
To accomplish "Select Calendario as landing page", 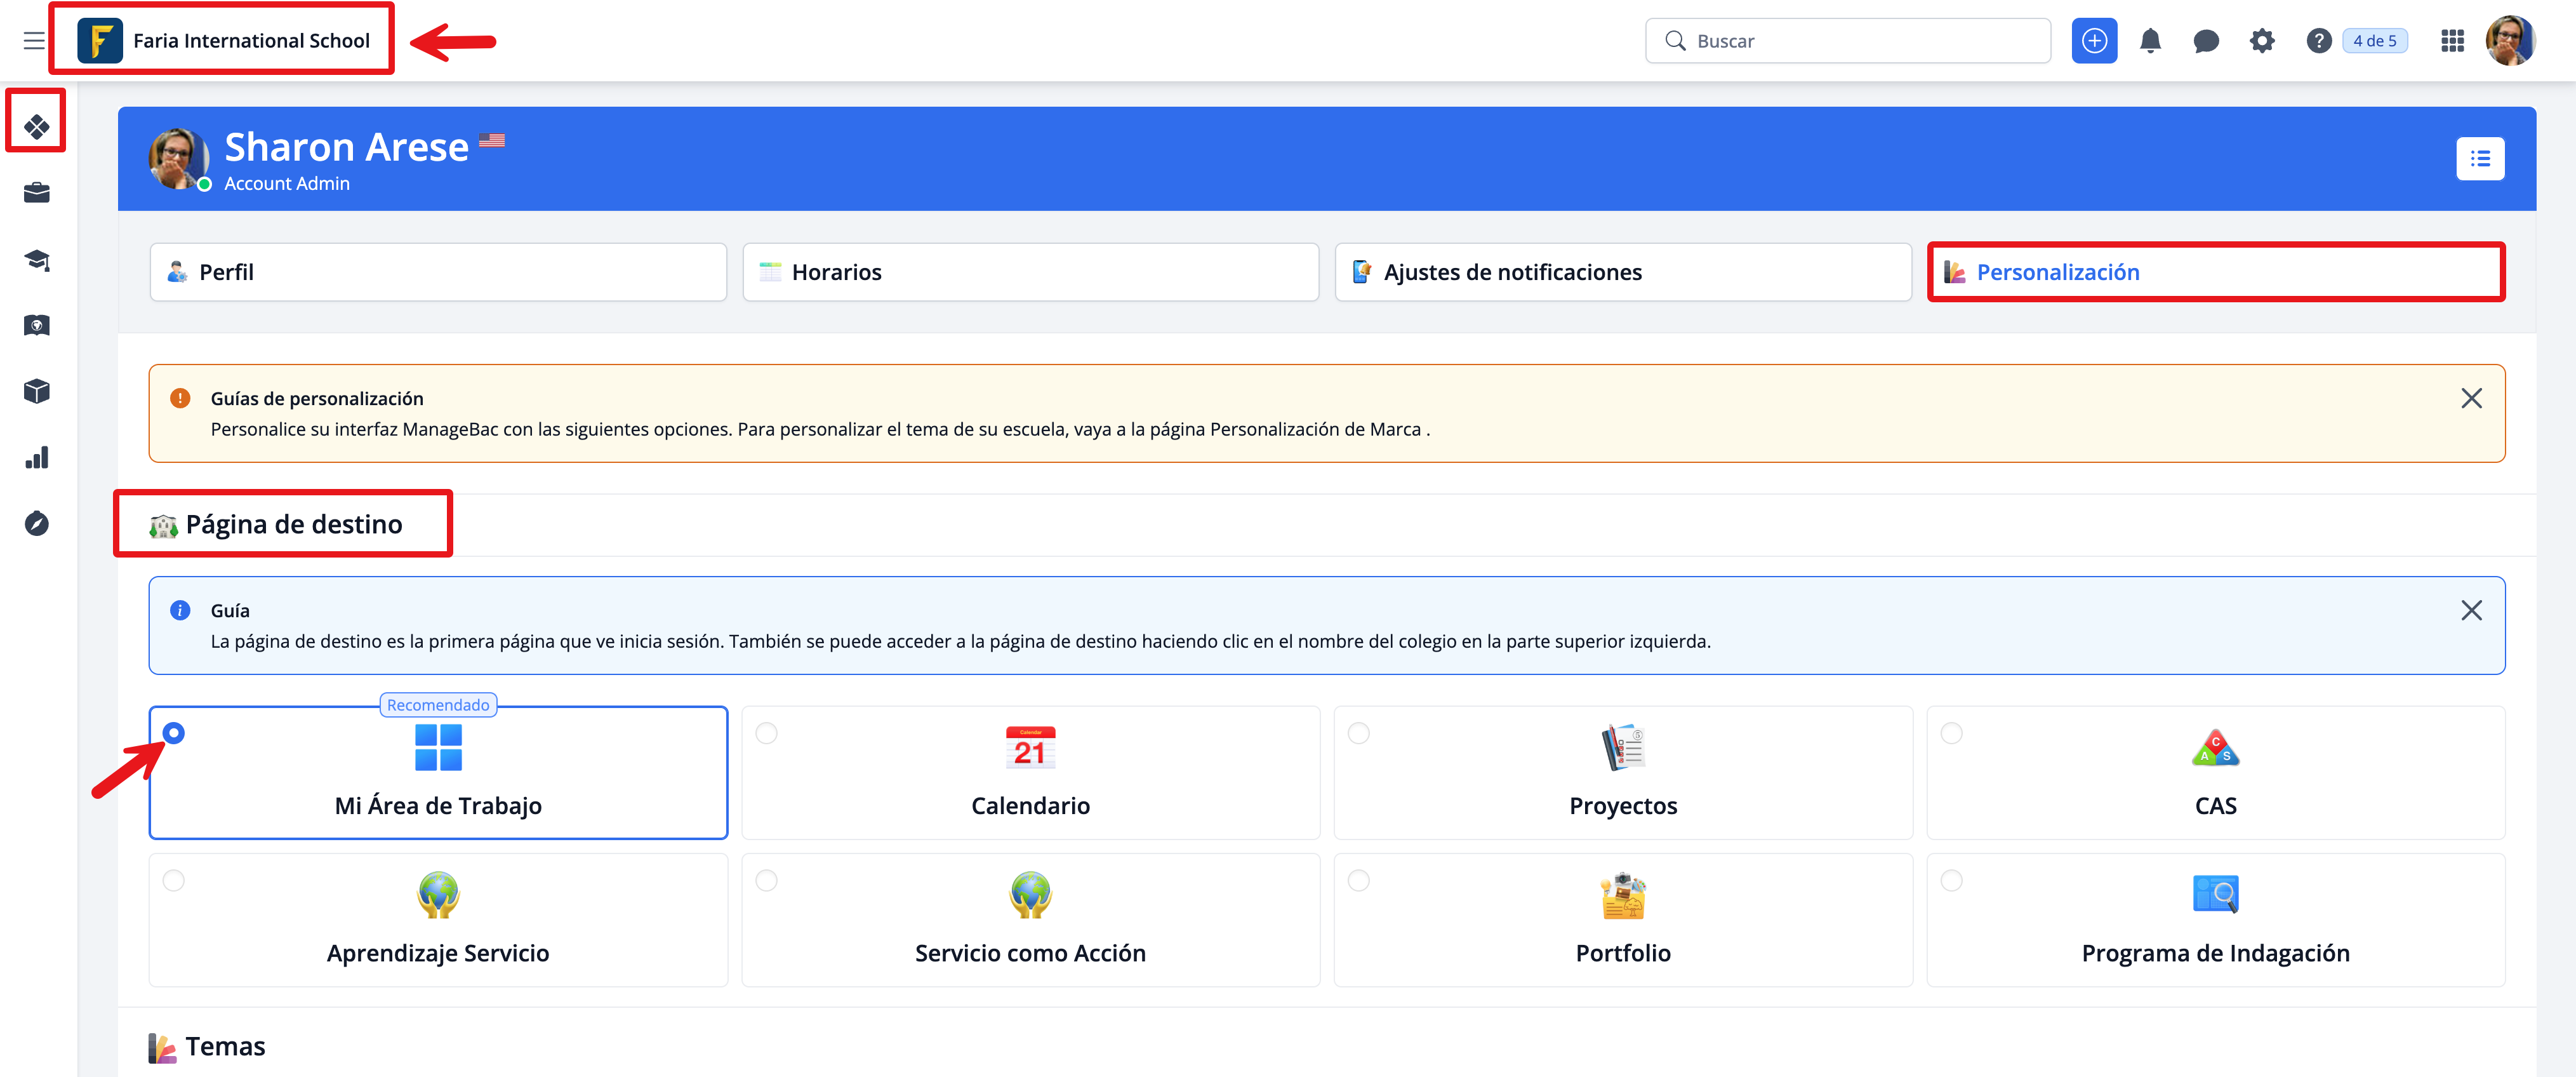I will [x=1030, y=772].
